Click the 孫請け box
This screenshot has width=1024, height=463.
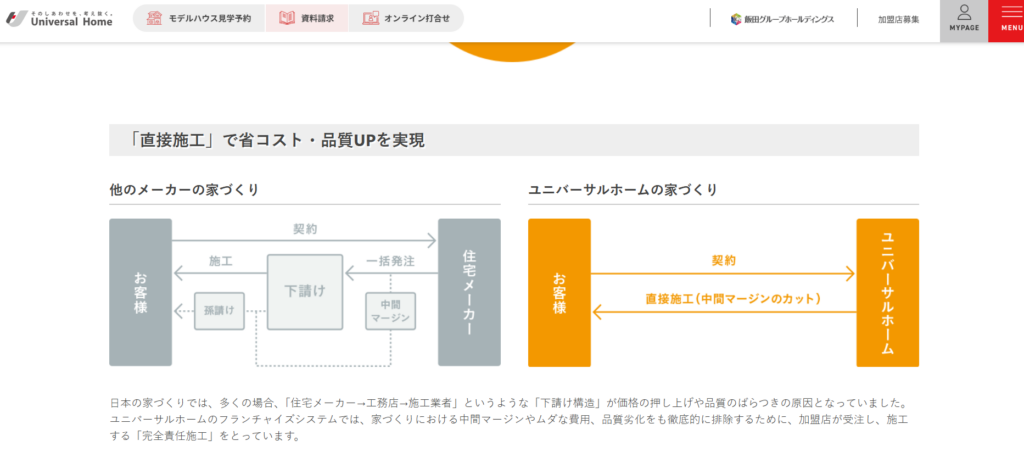point(219,311)
